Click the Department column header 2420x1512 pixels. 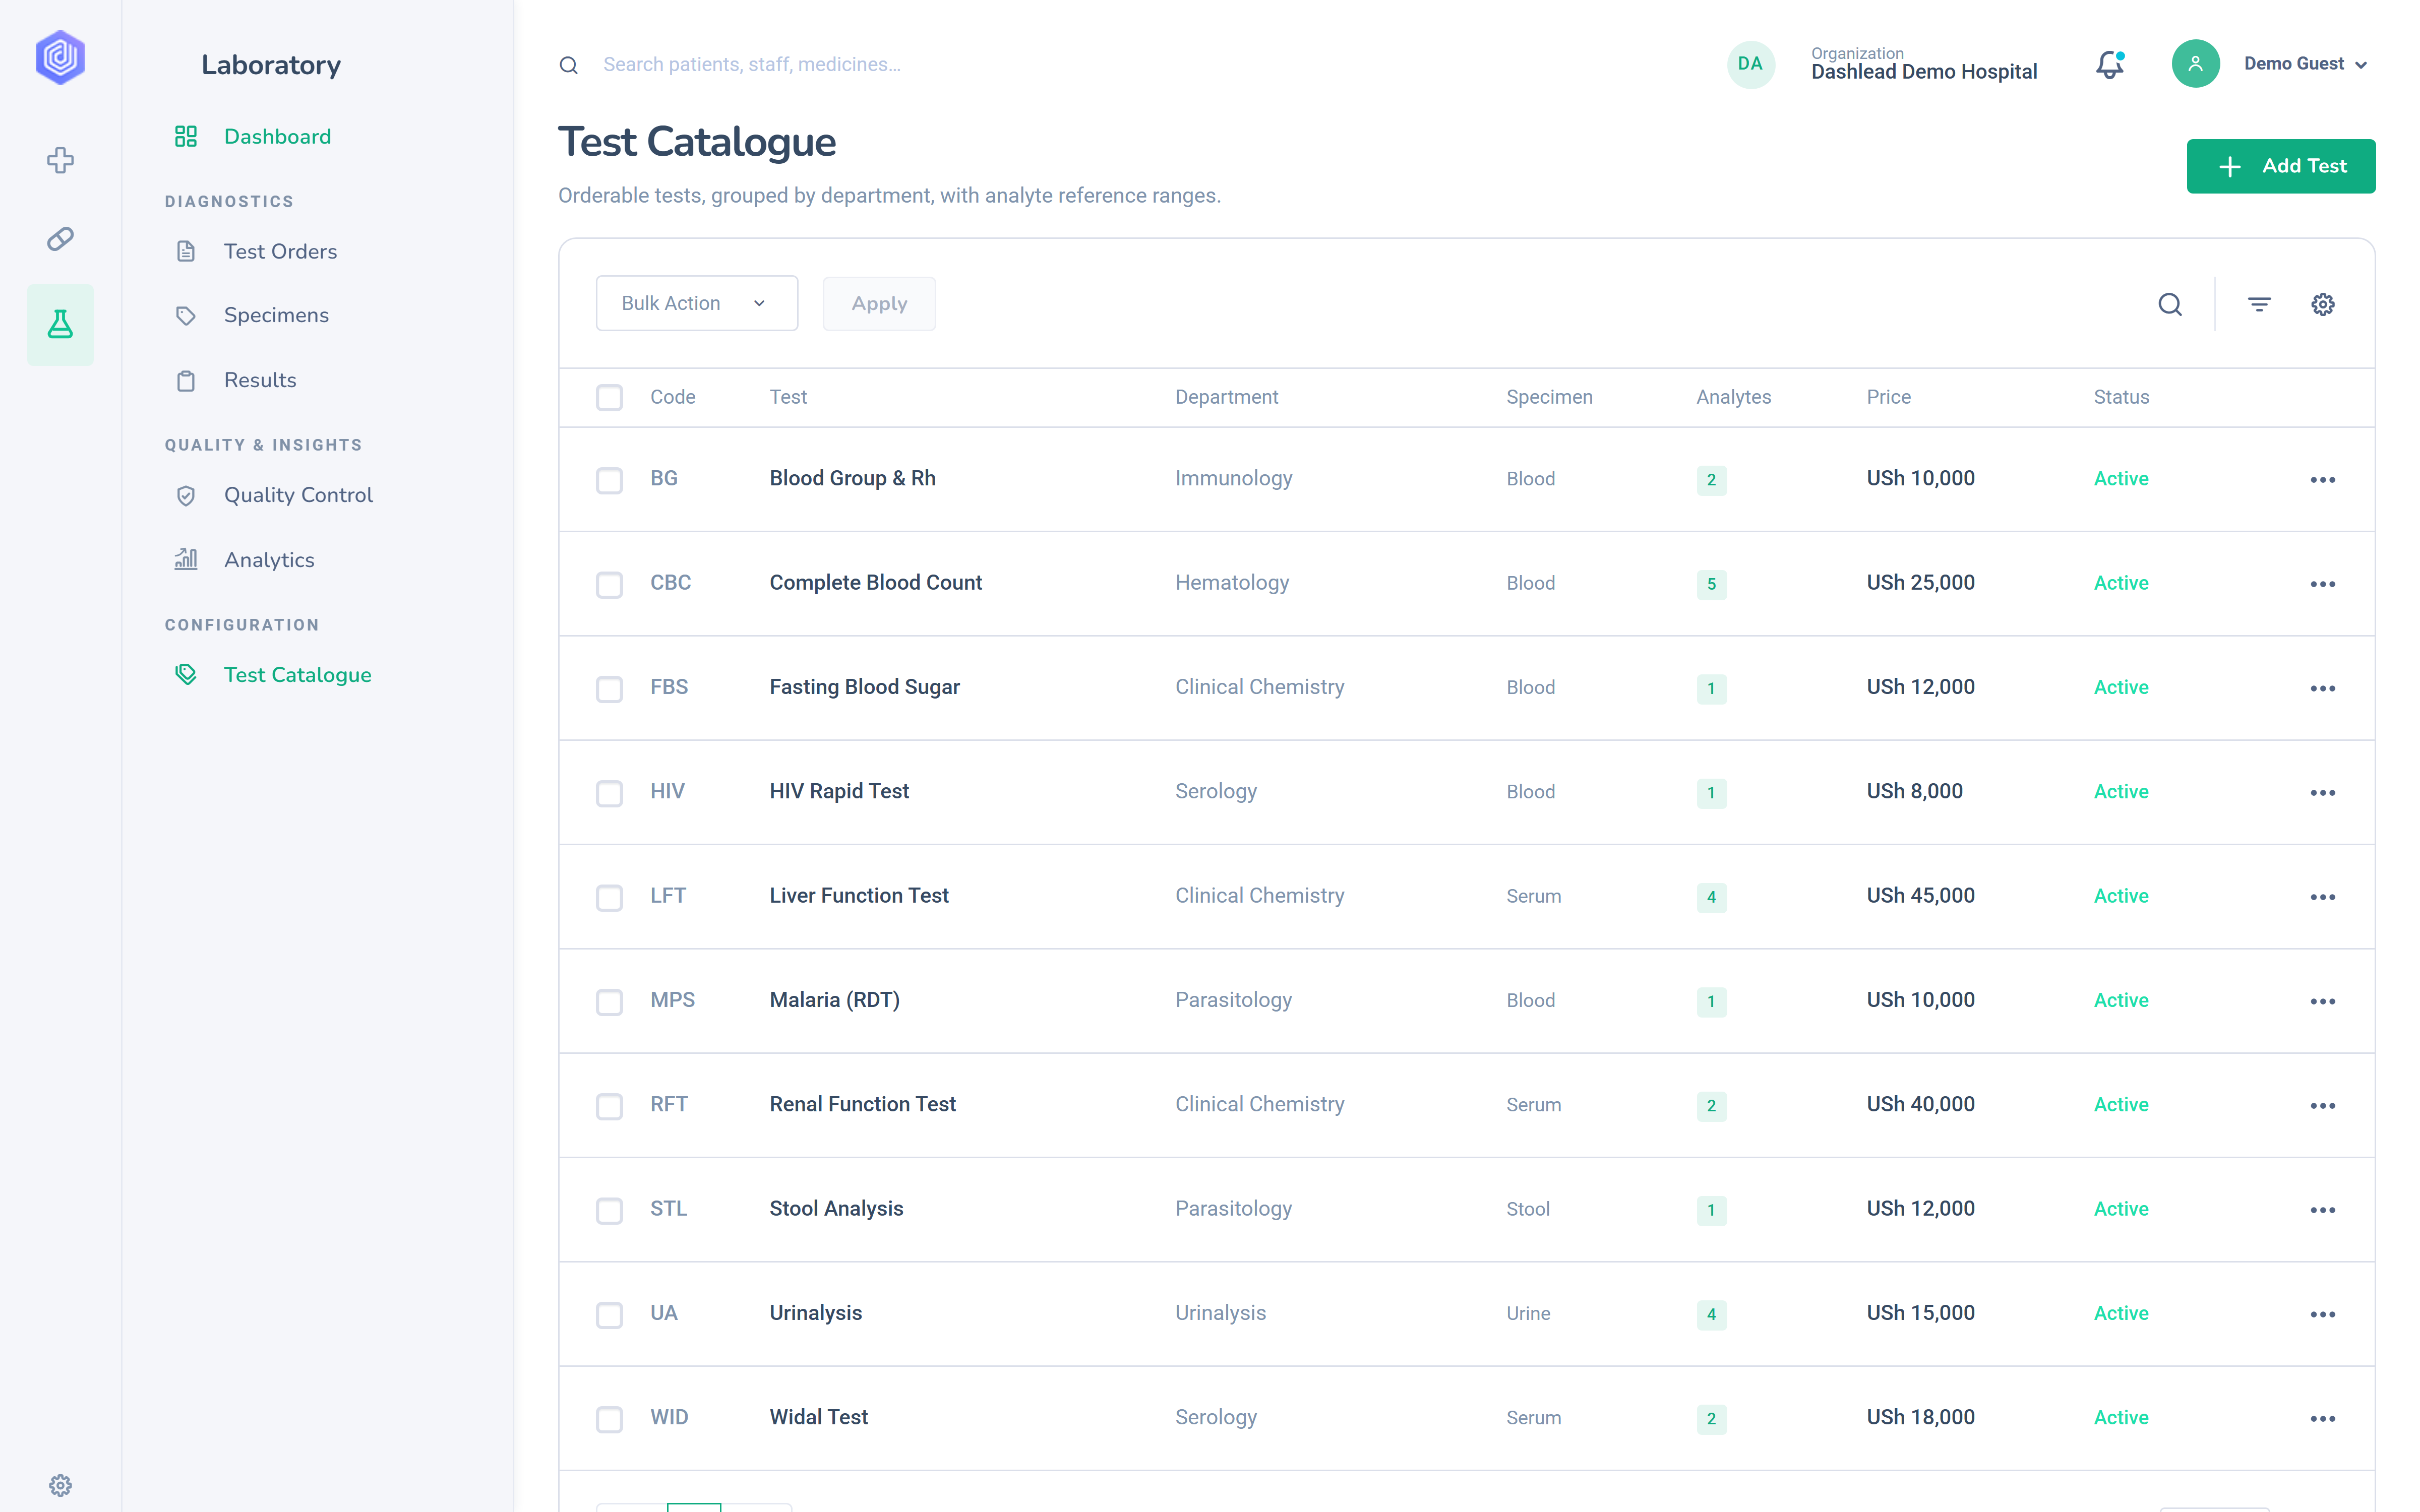(x=1226, y=397)
